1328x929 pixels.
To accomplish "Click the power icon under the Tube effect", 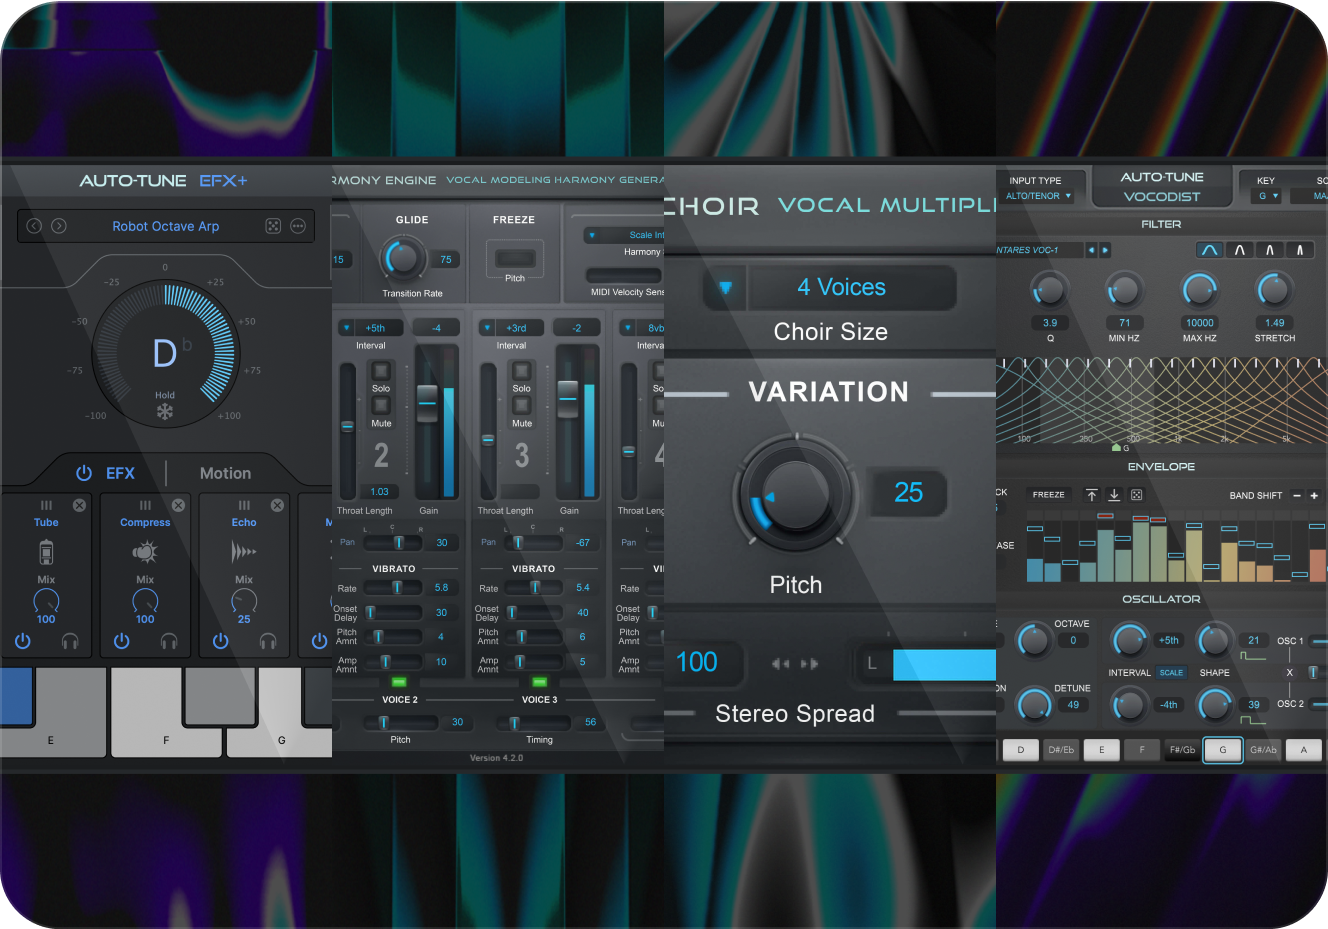I will [22, 641].
